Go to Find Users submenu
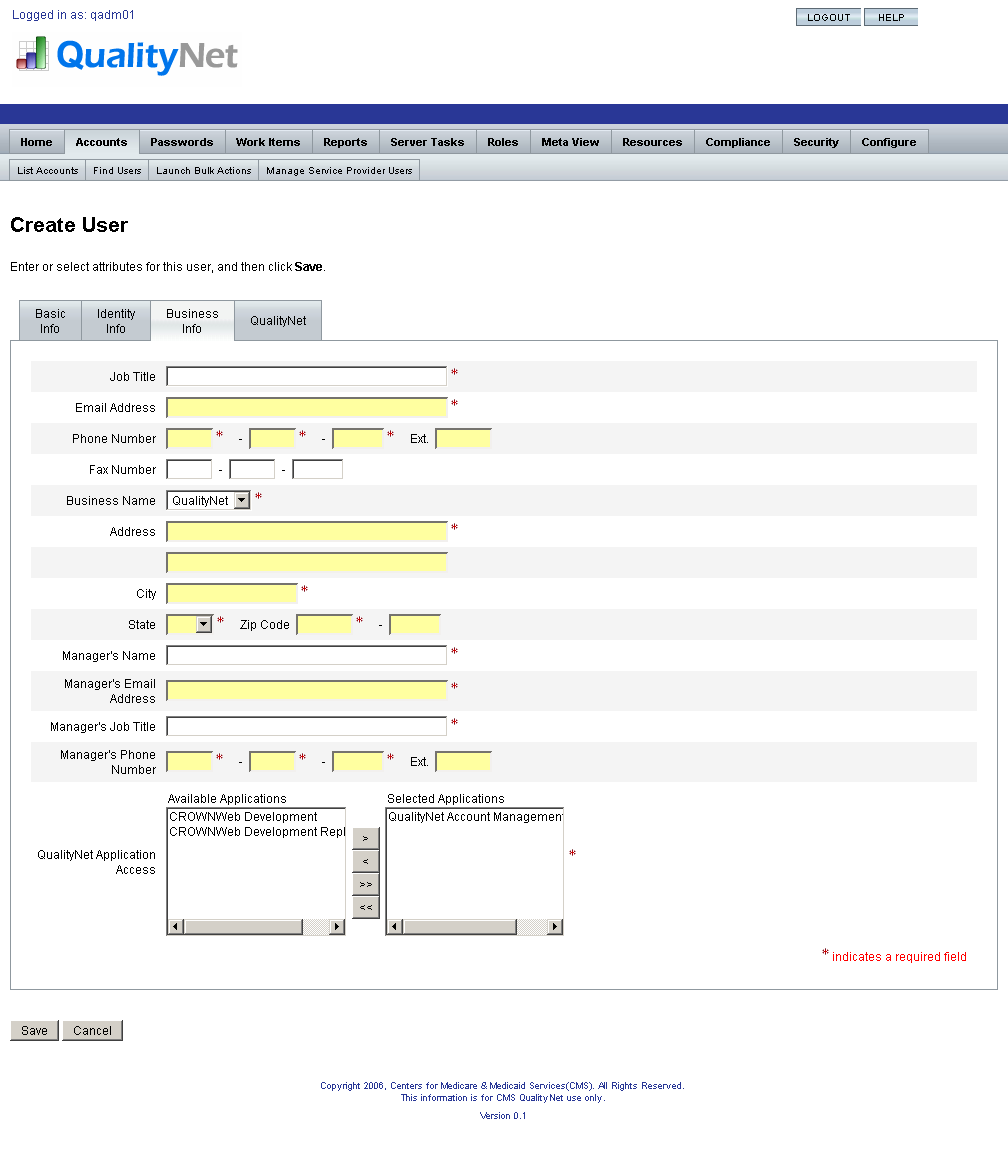This screenshot has width=1008, height=1152. (118, 170)
